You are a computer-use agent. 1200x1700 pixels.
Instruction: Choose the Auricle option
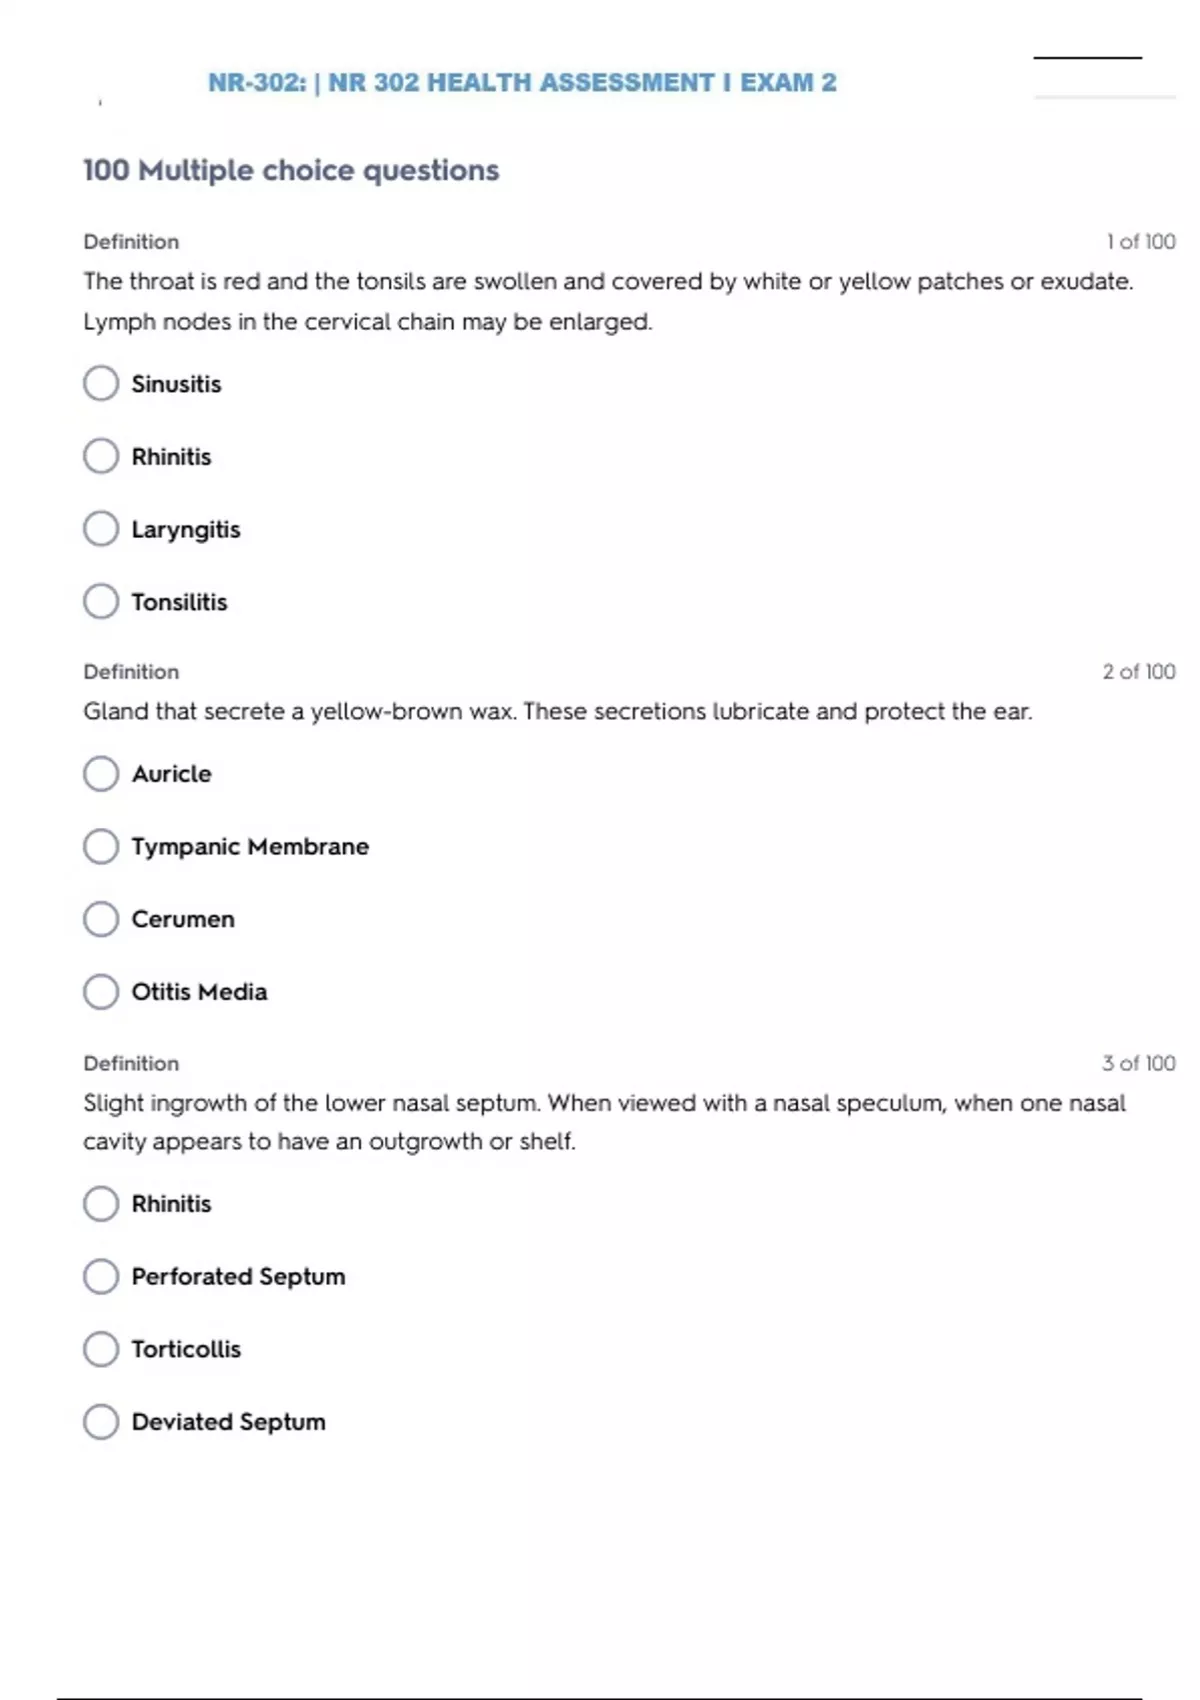pos(101,773)
